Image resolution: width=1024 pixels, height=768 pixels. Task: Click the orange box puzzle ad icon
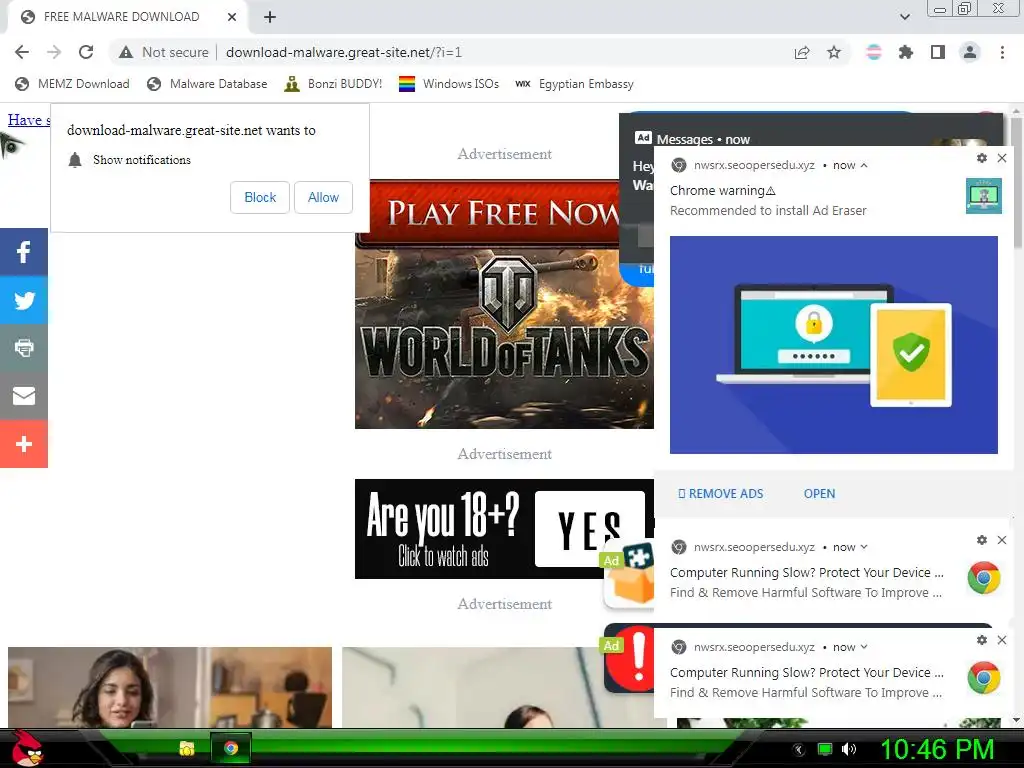pos(630,575)
